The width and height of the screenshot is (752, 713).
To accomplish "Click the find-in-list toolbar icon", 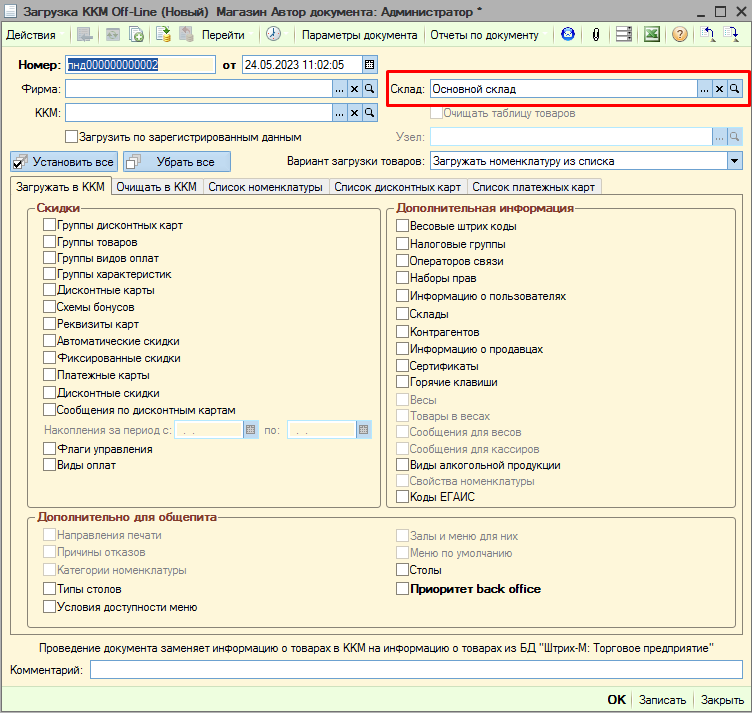I will 84,35.
